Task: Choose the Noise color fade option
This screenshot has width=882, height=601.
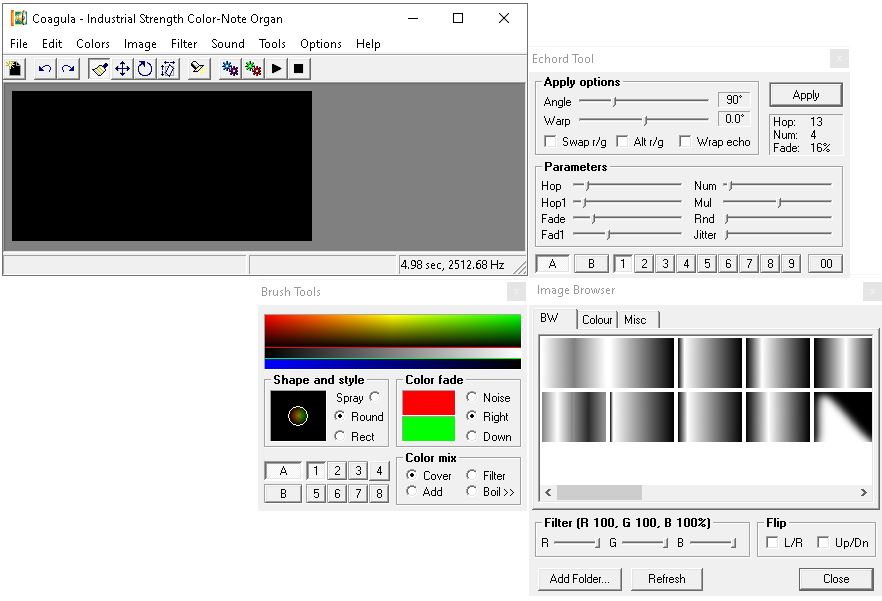Action: point(472,397)
